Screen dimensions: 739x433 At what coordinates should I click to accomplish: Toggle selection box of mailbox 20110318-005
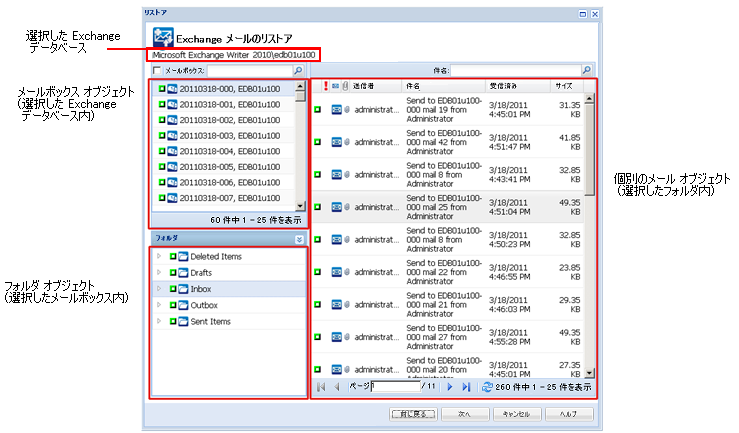[x=162, y=166]
